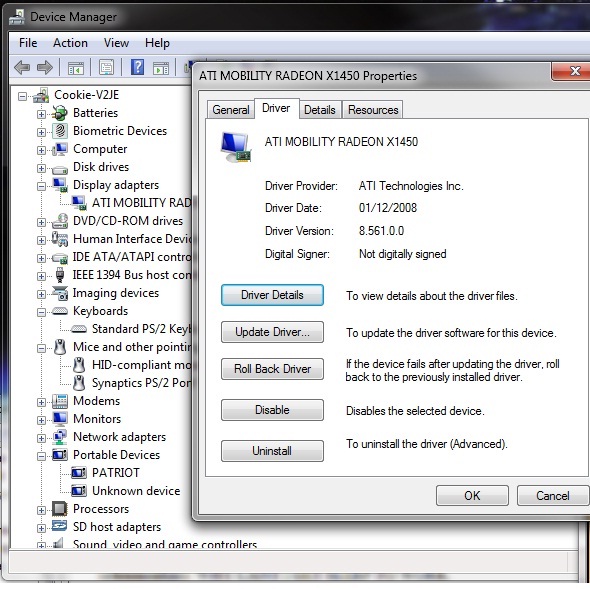This screenshot has height=589, width=590.
Task: Collapse the Keyboards node
Action: 41,312
